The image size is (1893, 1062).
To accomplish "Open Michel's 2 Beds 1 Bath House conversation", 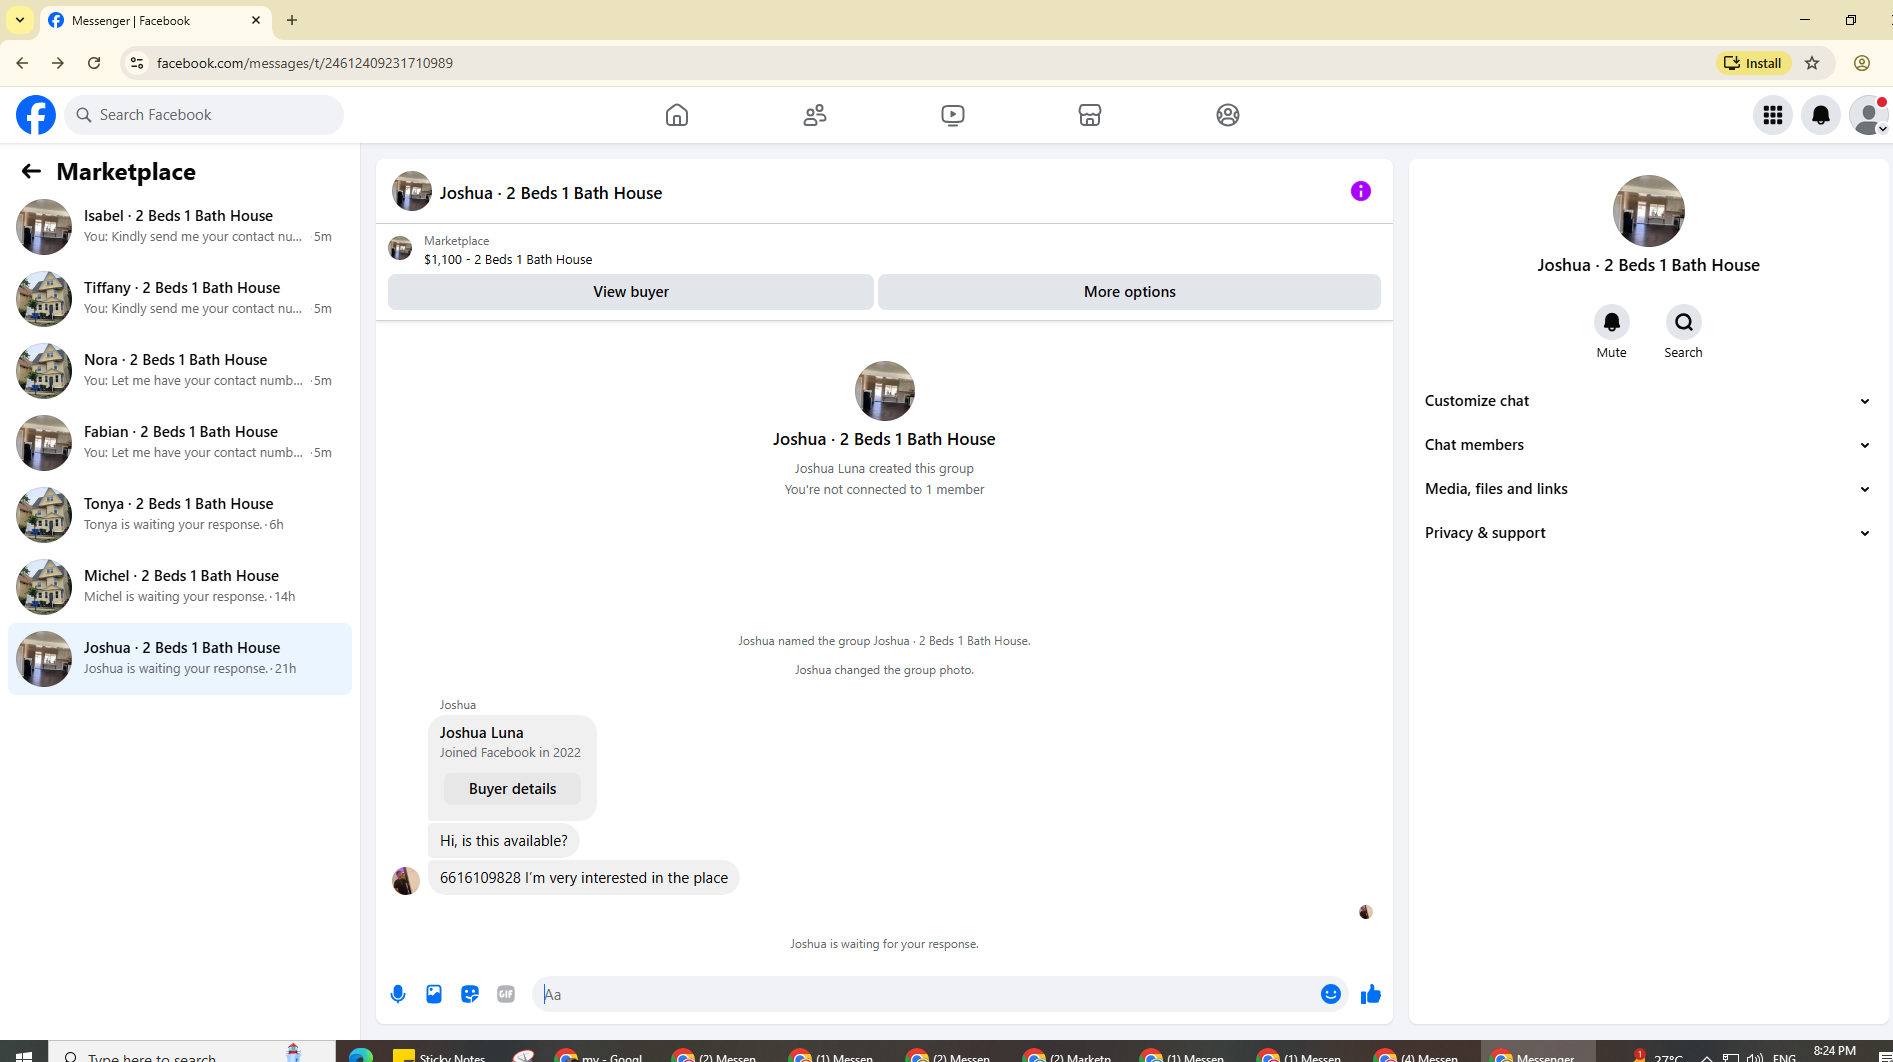I will click(x=180, y=587).
